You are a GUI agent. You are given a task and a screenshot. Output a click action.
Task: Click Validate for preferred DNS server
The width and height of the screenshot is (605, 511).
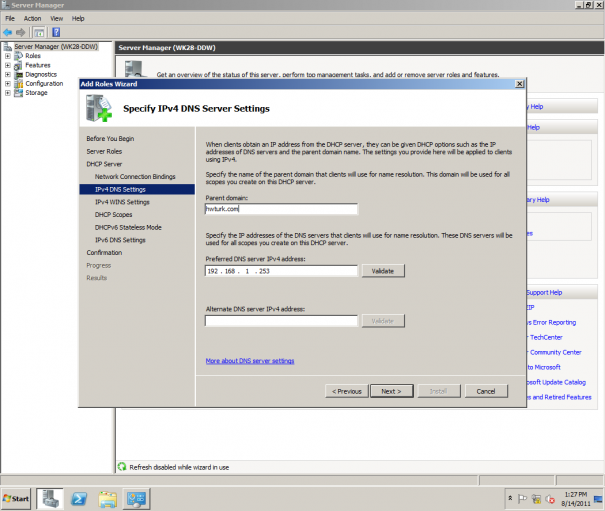pyautogui.click(x=383, y=271)
